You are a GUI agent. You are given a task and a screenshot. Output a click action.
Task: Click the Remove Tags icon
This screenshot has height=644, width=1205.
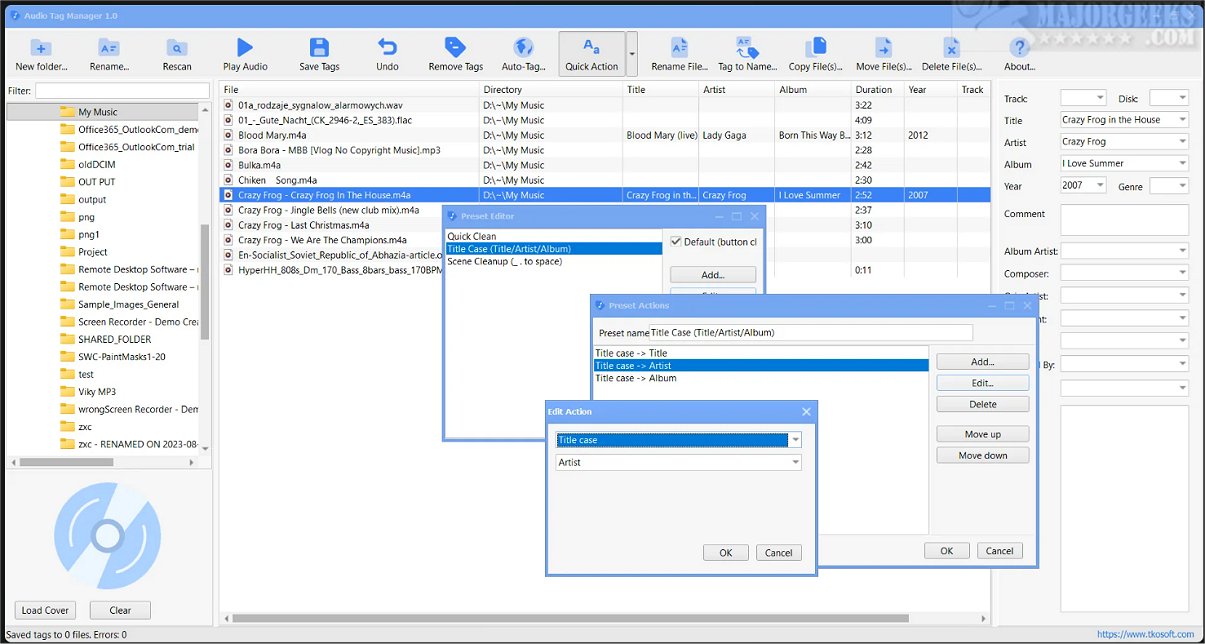pyautogui.click(x=455, y=47)
